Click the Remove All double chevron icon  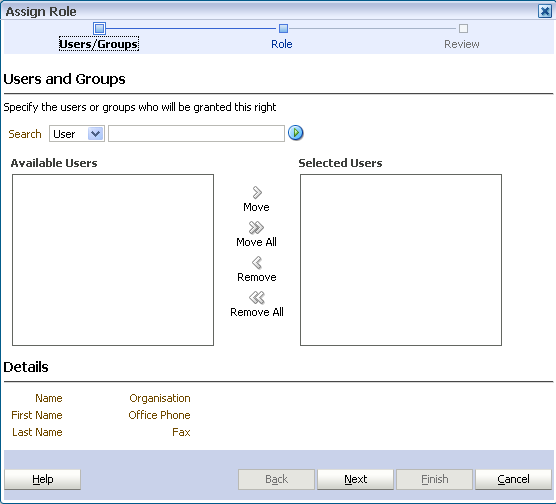tap(257, 298)
